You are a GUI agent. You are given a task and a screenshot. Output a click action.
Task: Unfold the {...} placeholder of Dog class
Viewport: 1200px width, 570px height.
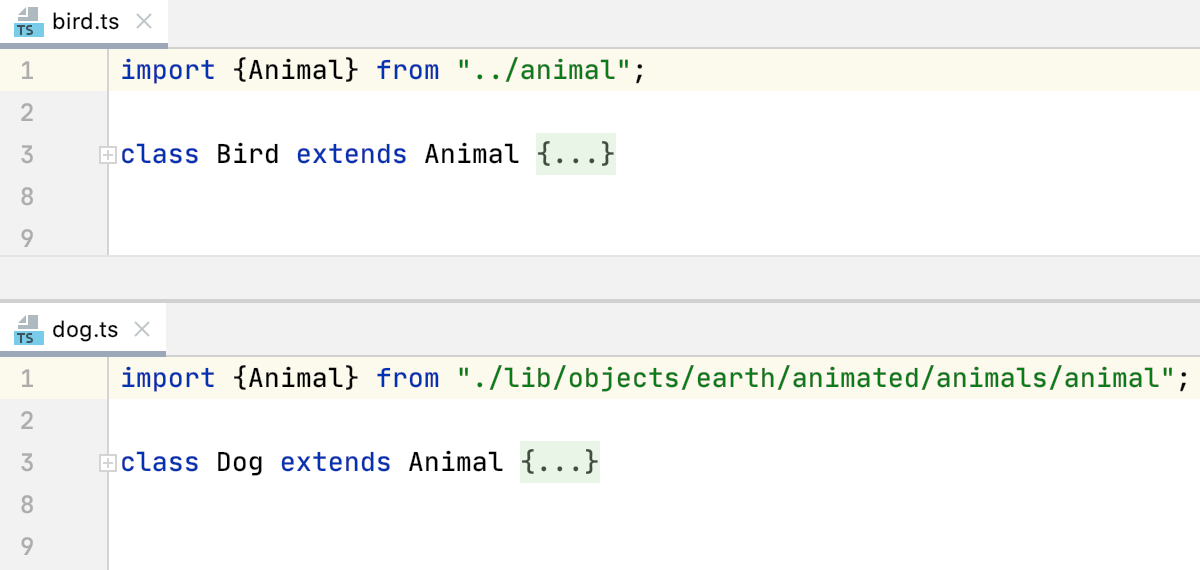point(559,463)
